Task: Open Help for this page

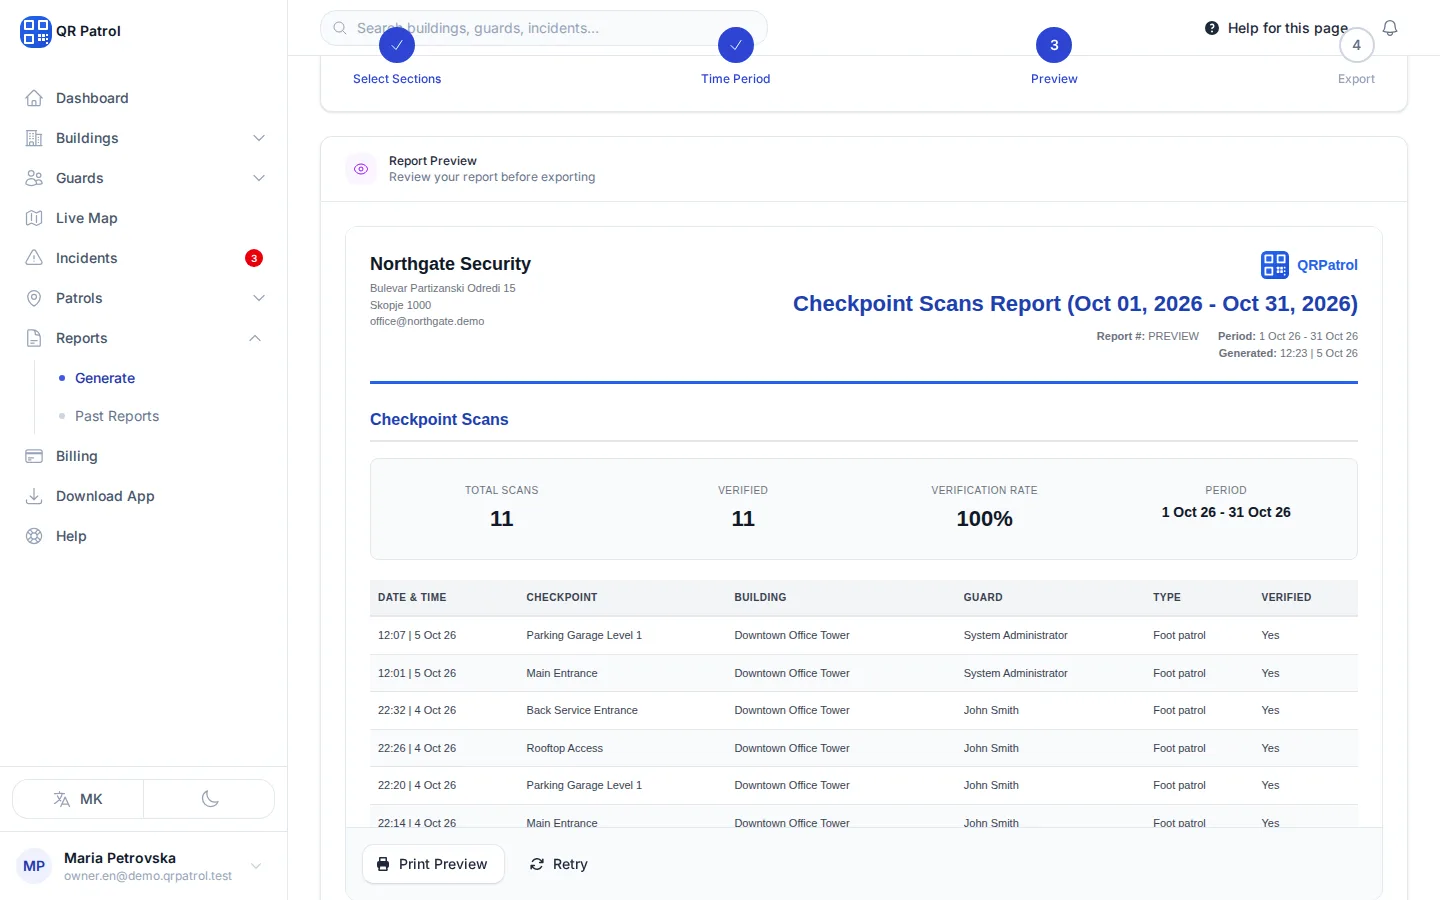Action: (1277, 28)
